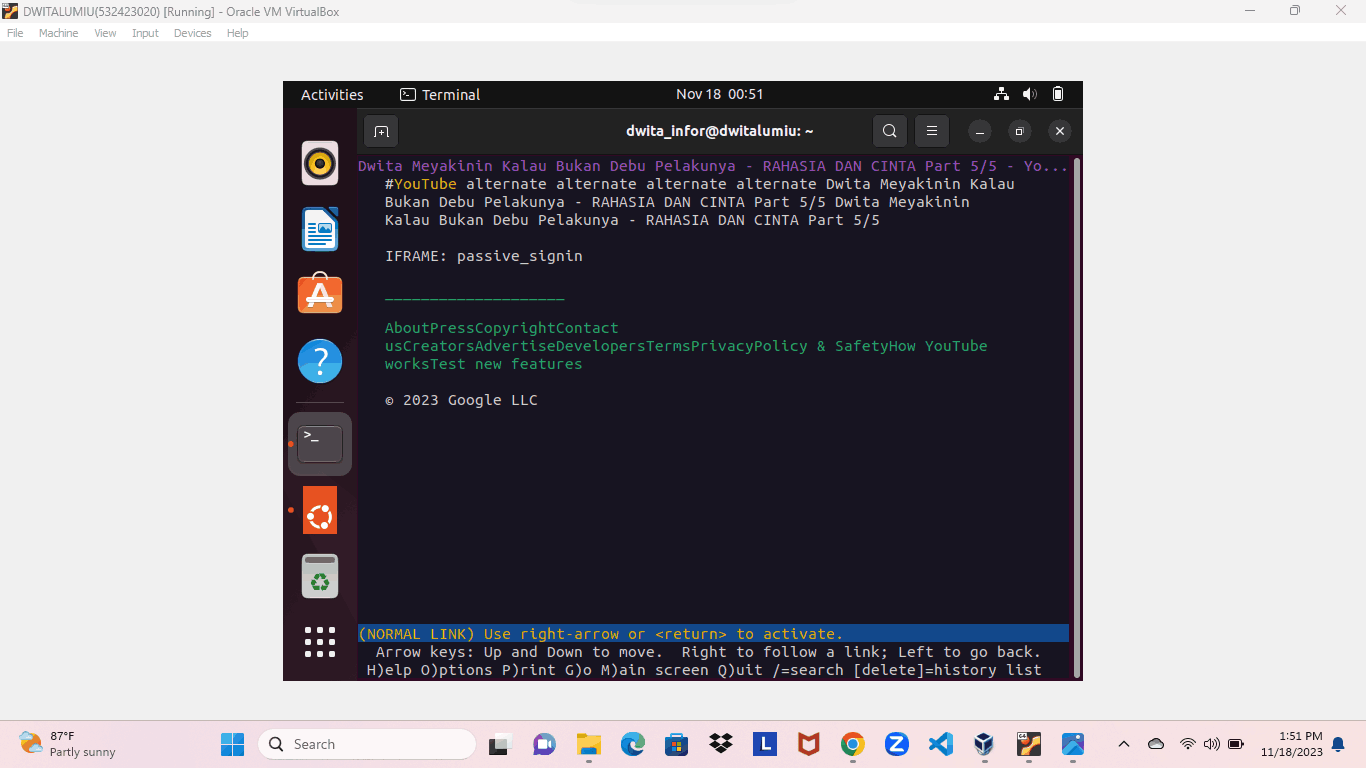Open Task View on the taskbar
Viewport: 1366px width, 768px height.
pos(498,744)
